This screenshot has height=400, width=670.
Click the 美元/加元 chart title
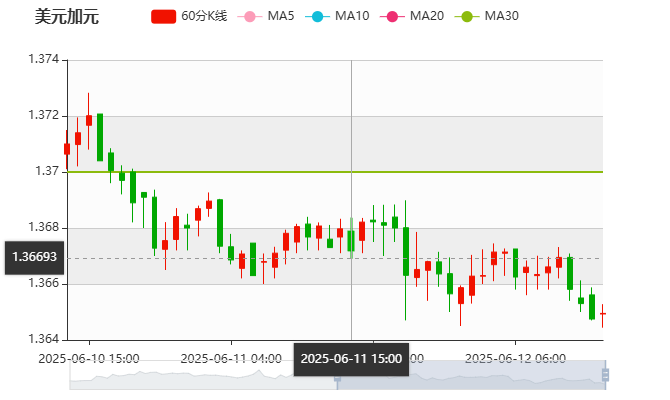tap(66, 17)
